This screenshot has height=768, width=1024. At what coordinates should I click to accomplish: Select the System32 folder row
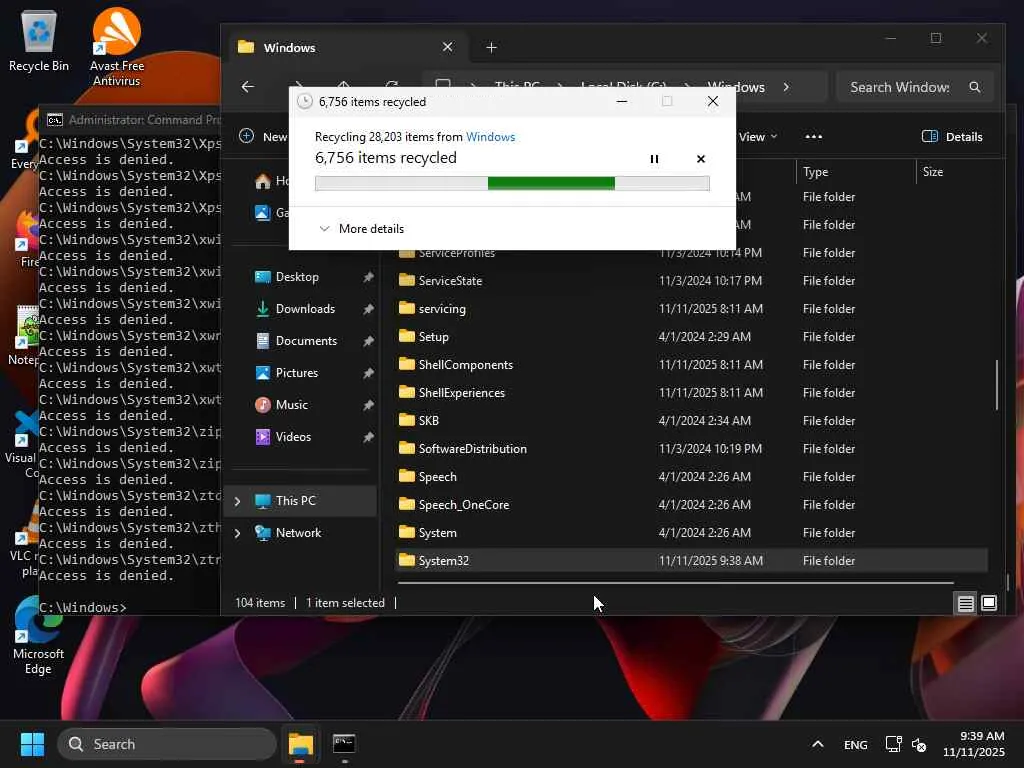pyautogui.click(x=691, y=561)
